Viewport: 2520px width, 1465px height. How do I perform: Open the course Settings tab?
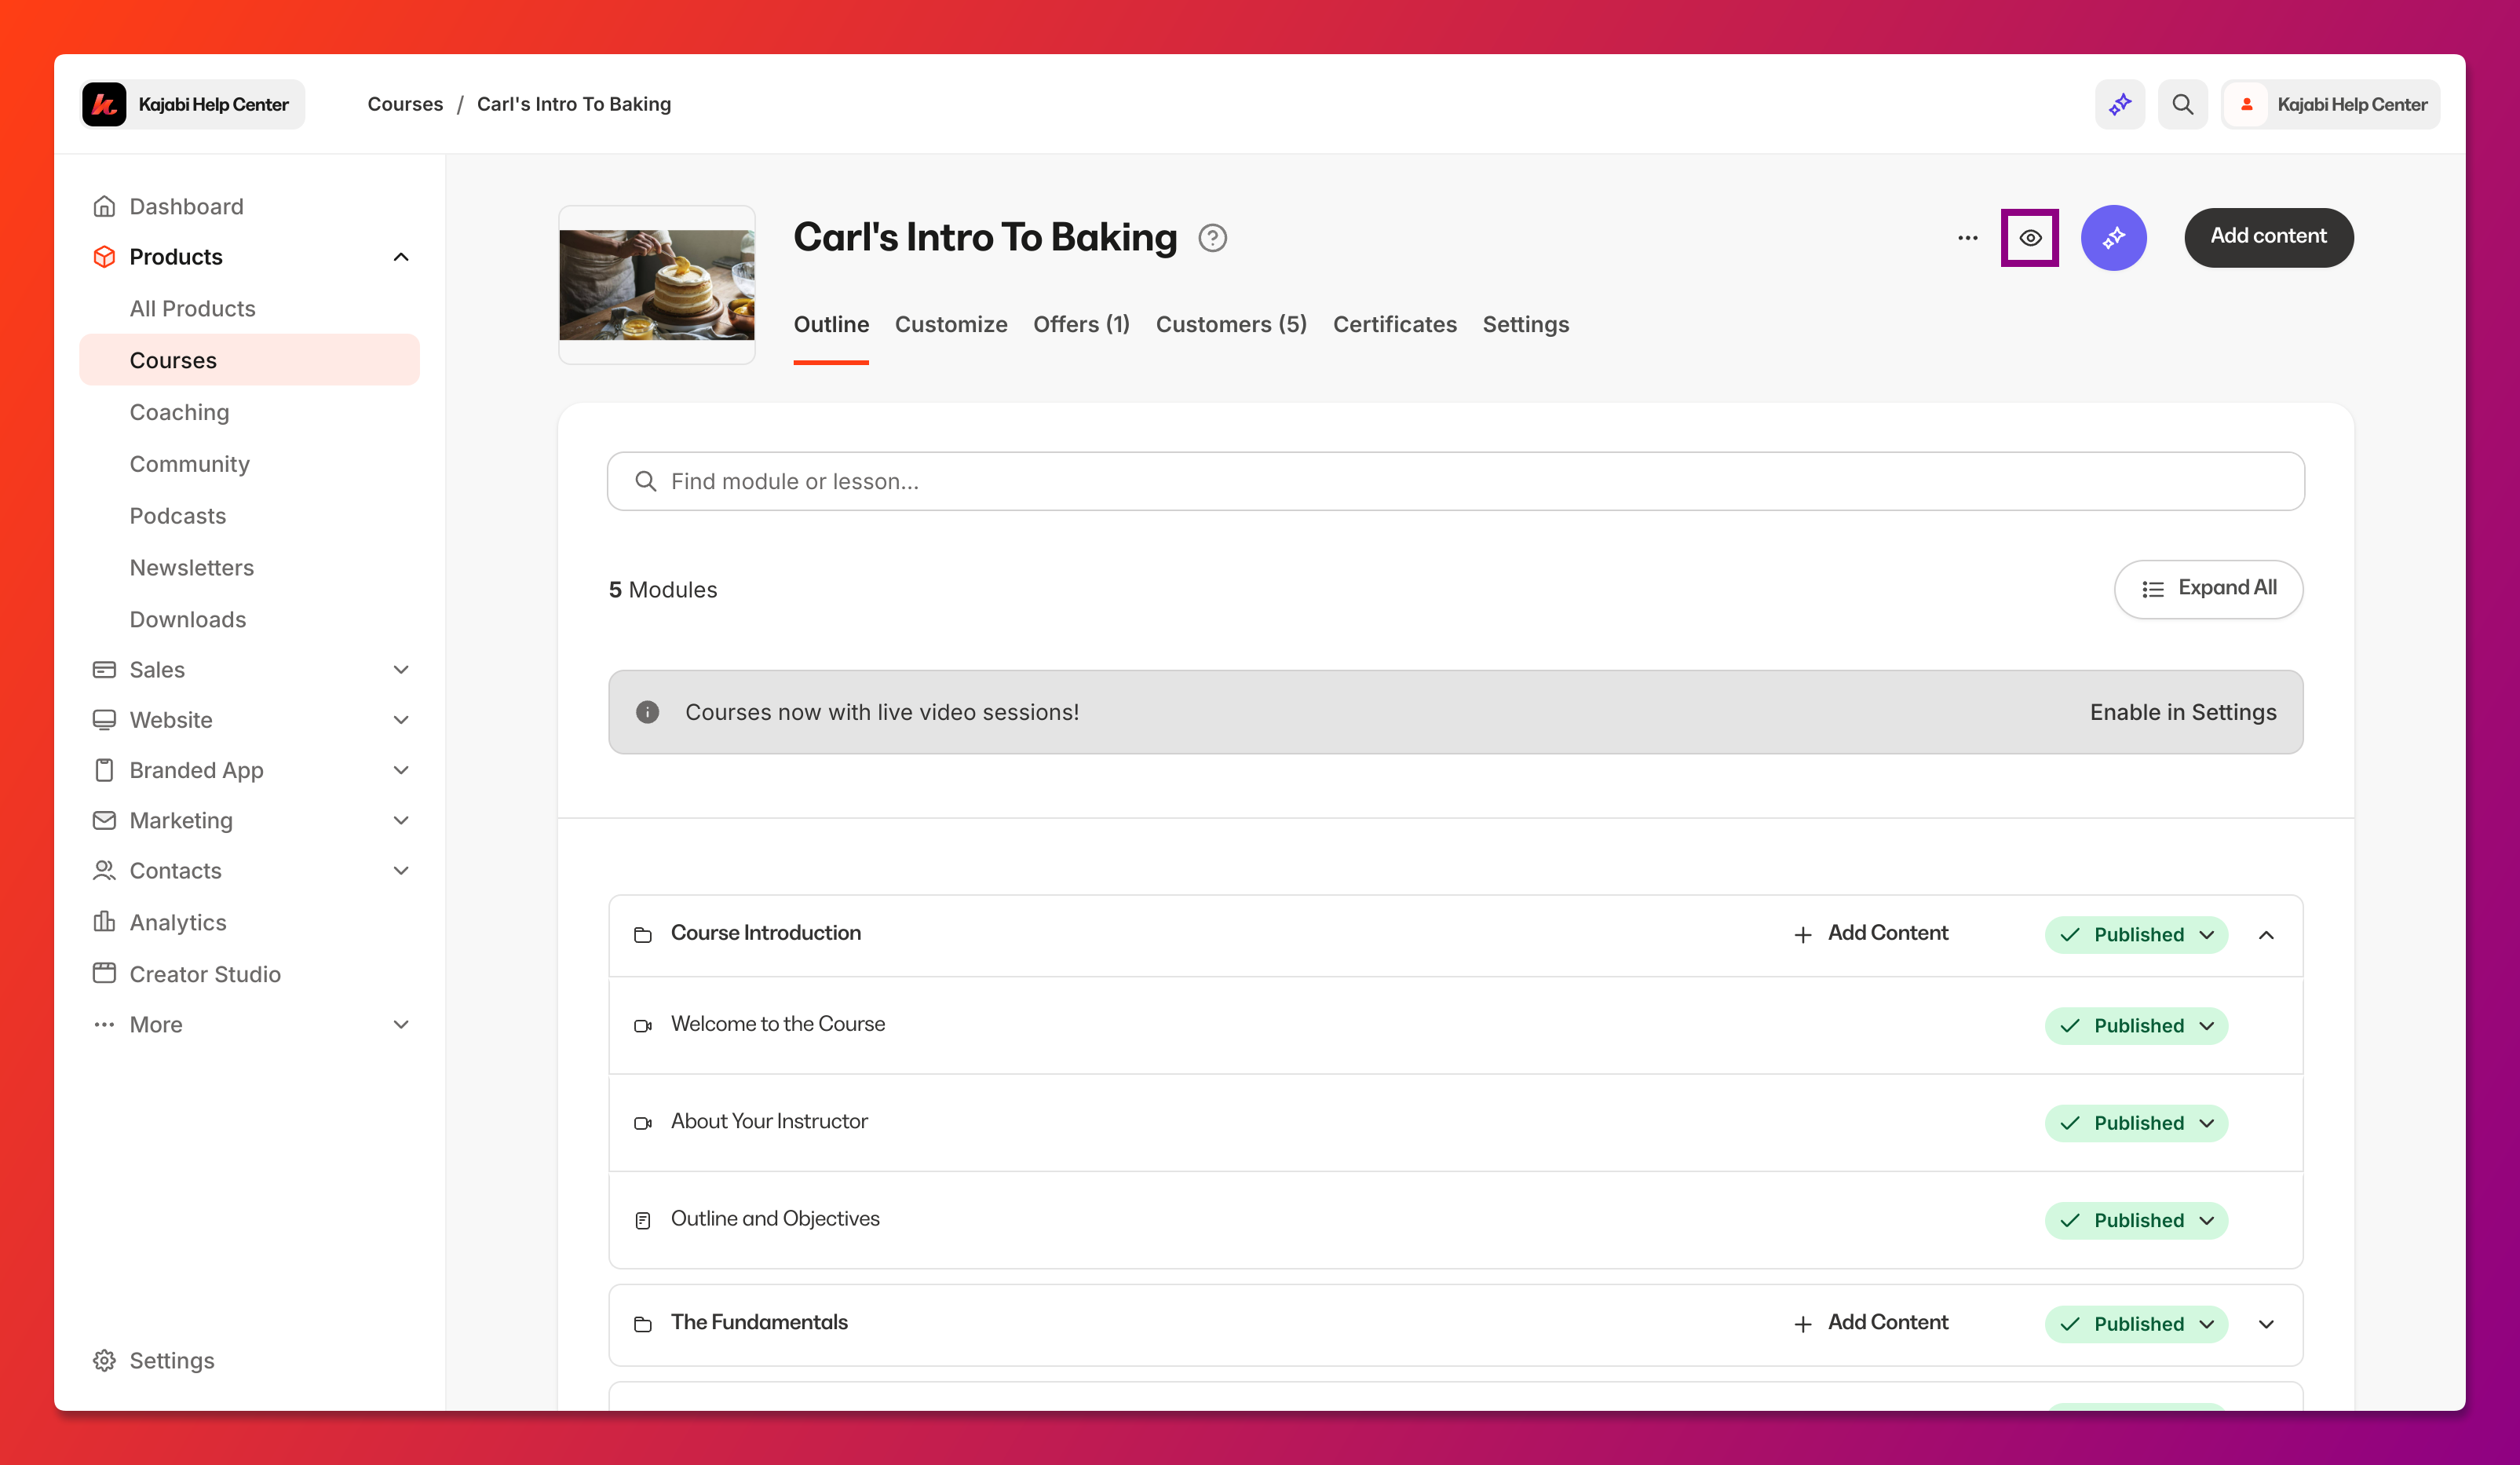pyautogui.click(x=1525, y=324)
